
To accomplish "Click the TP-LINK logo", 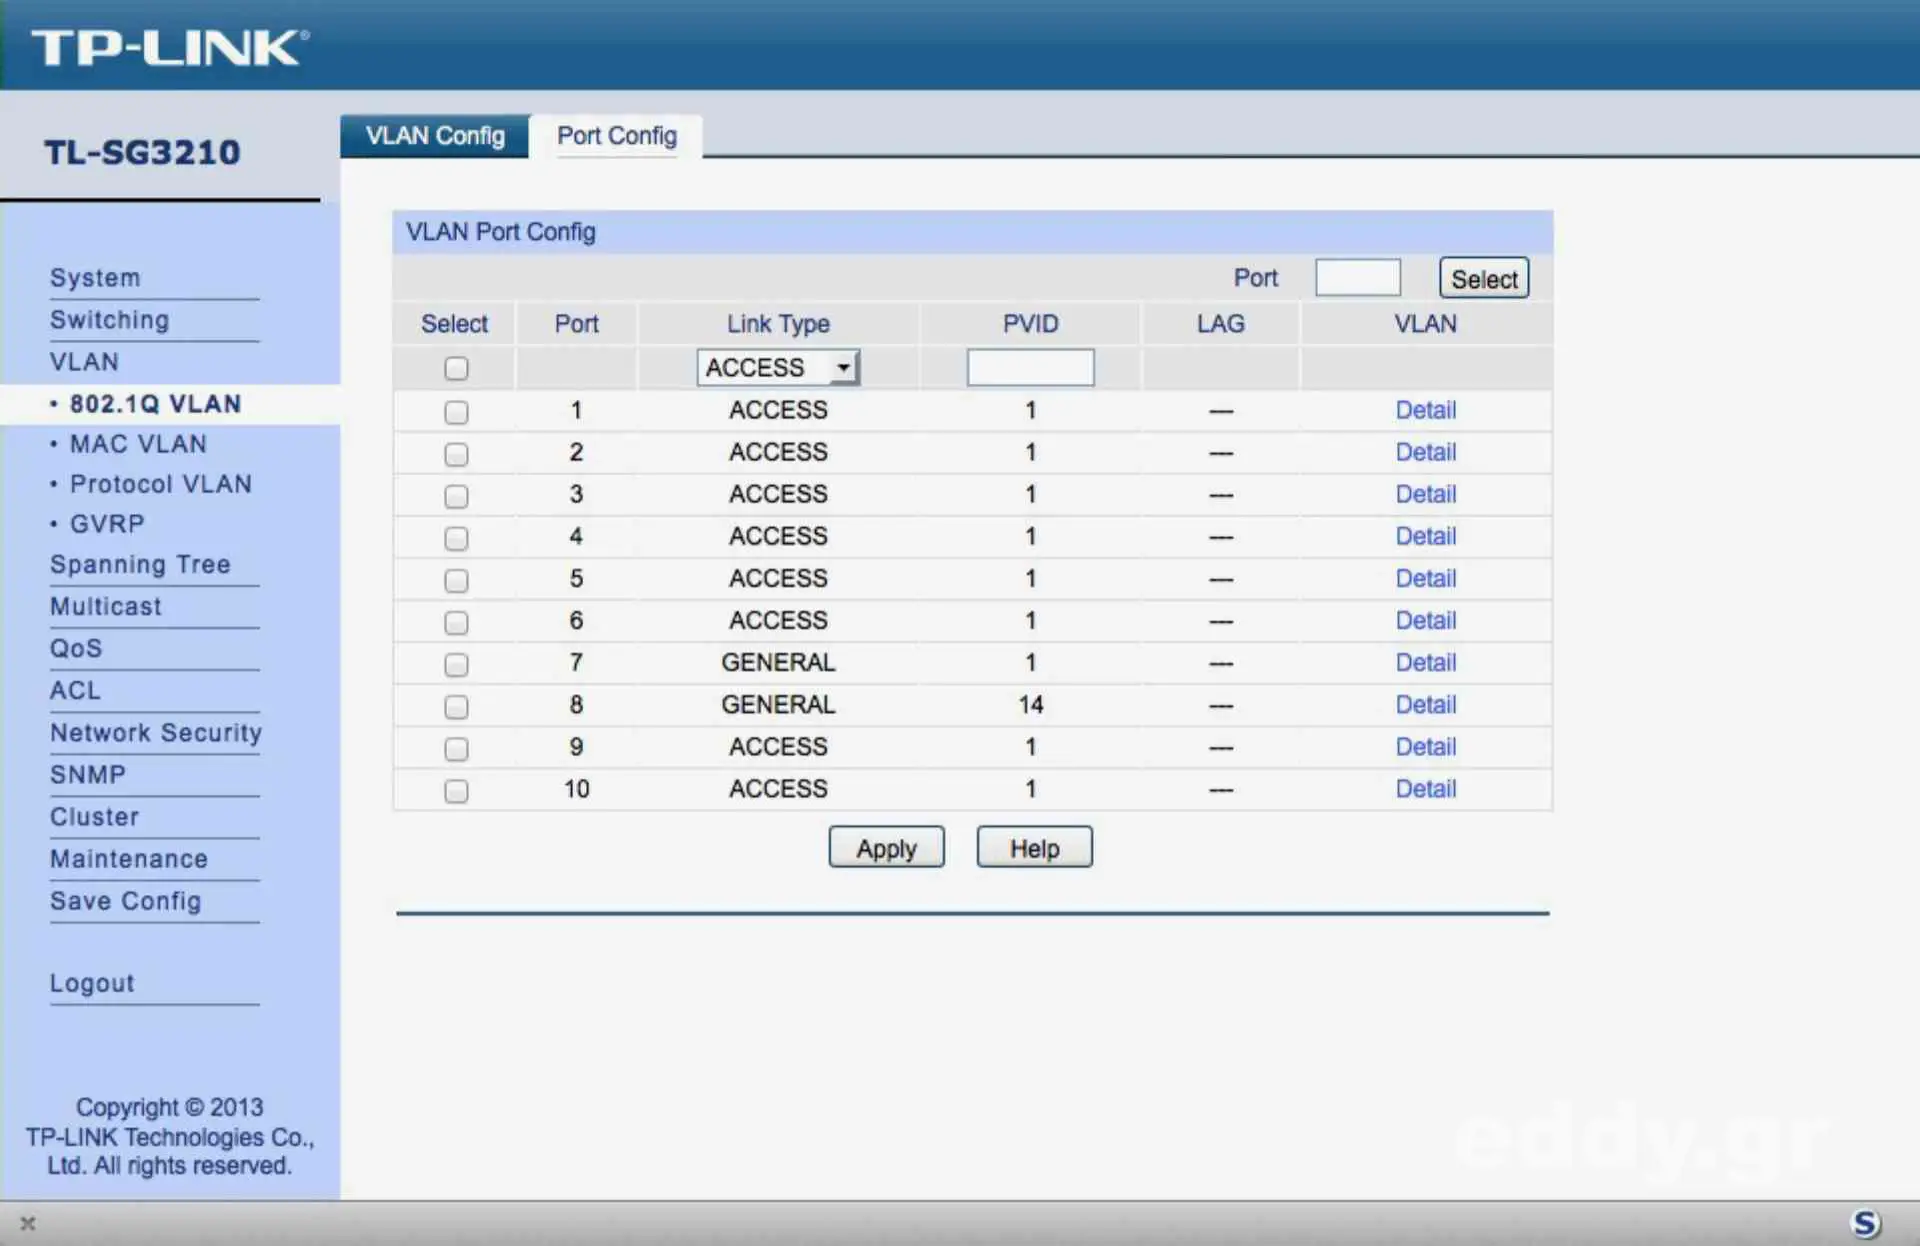I will point(168,47).
